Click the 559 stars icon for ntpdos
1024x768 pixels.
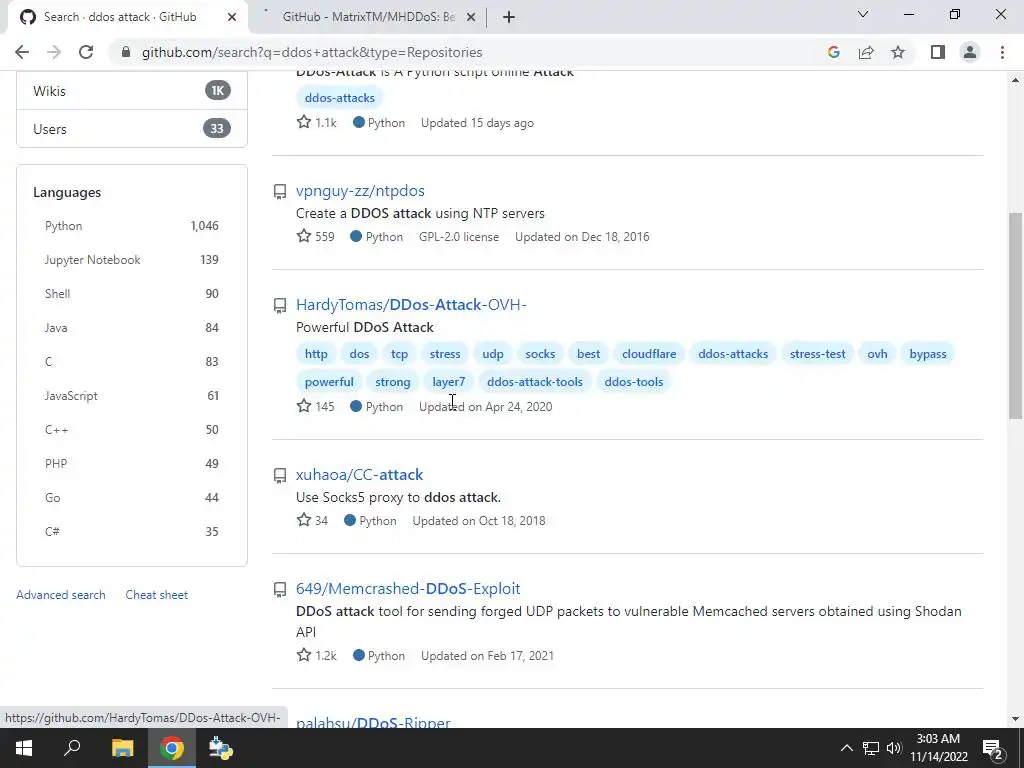(304, 236)
